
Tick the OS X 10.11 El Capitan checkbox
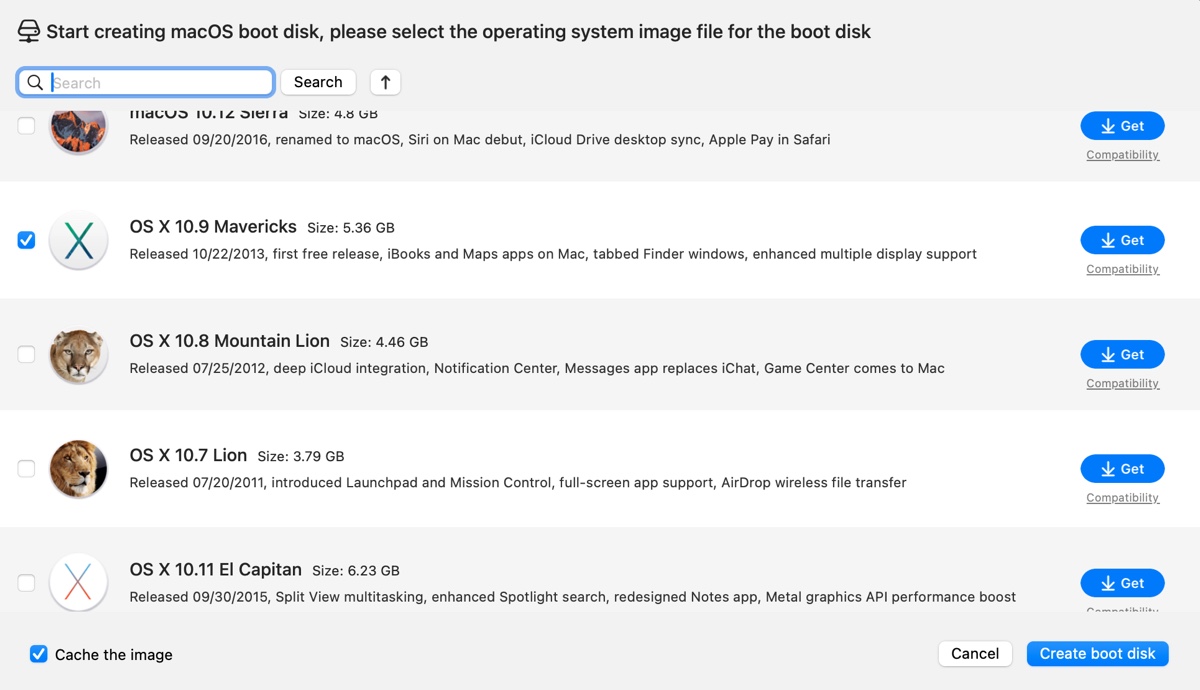(26, 582)
